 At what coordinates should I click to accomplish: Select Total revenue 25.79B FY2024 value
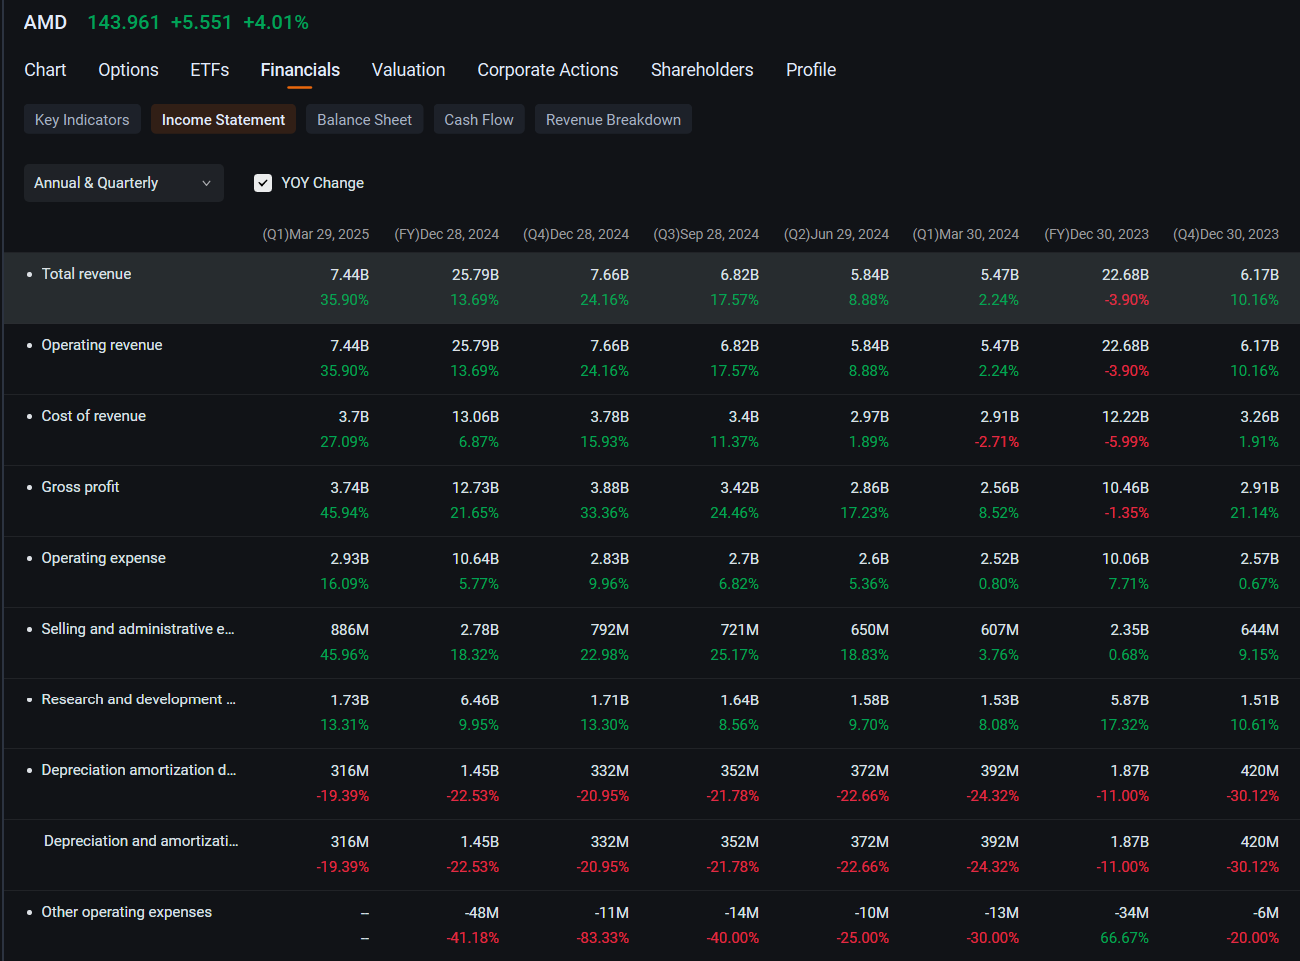(475, 275)
